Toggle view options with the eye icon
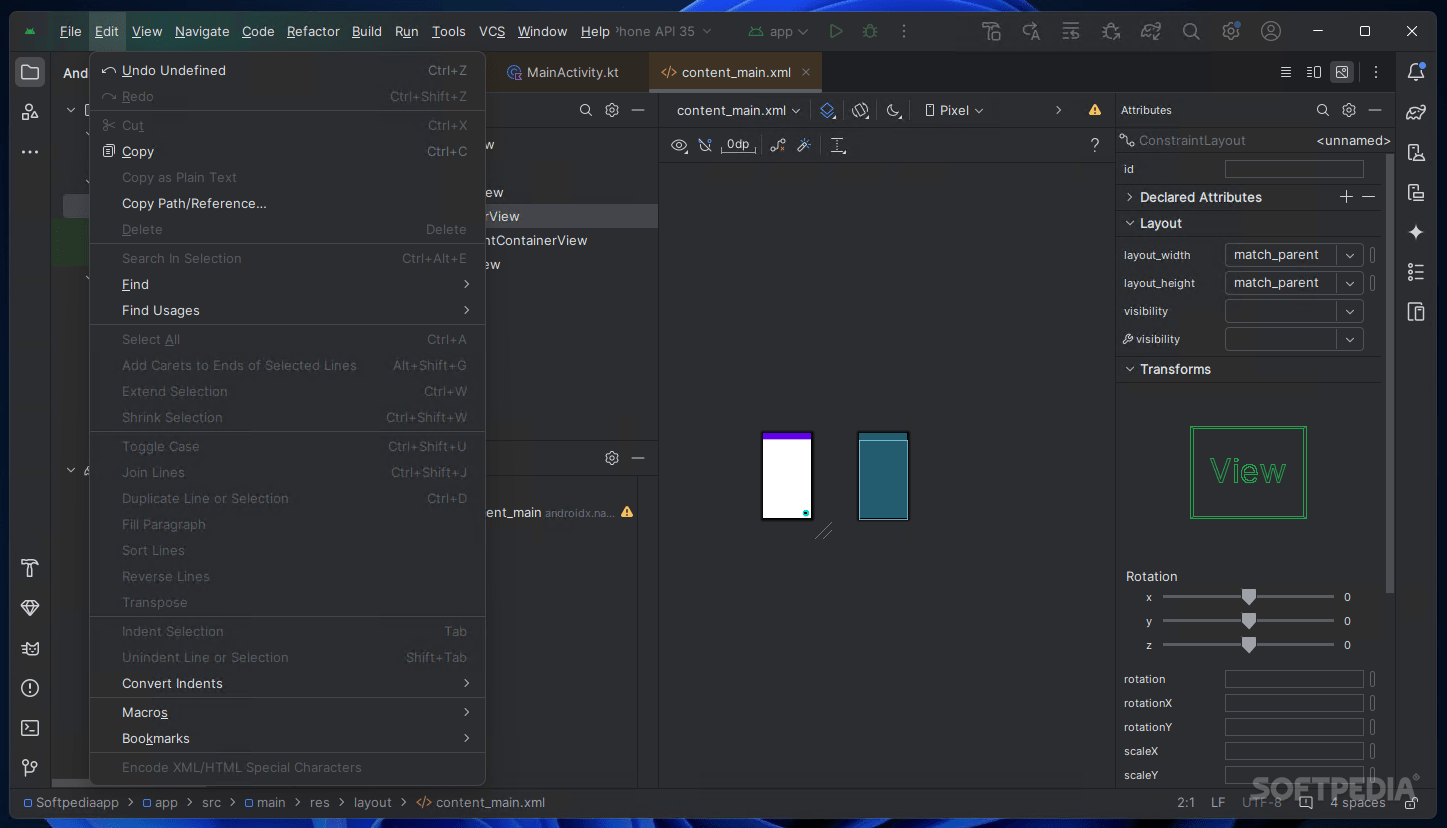This screenshot has height=828, width=1447. (x=679, y=145)
